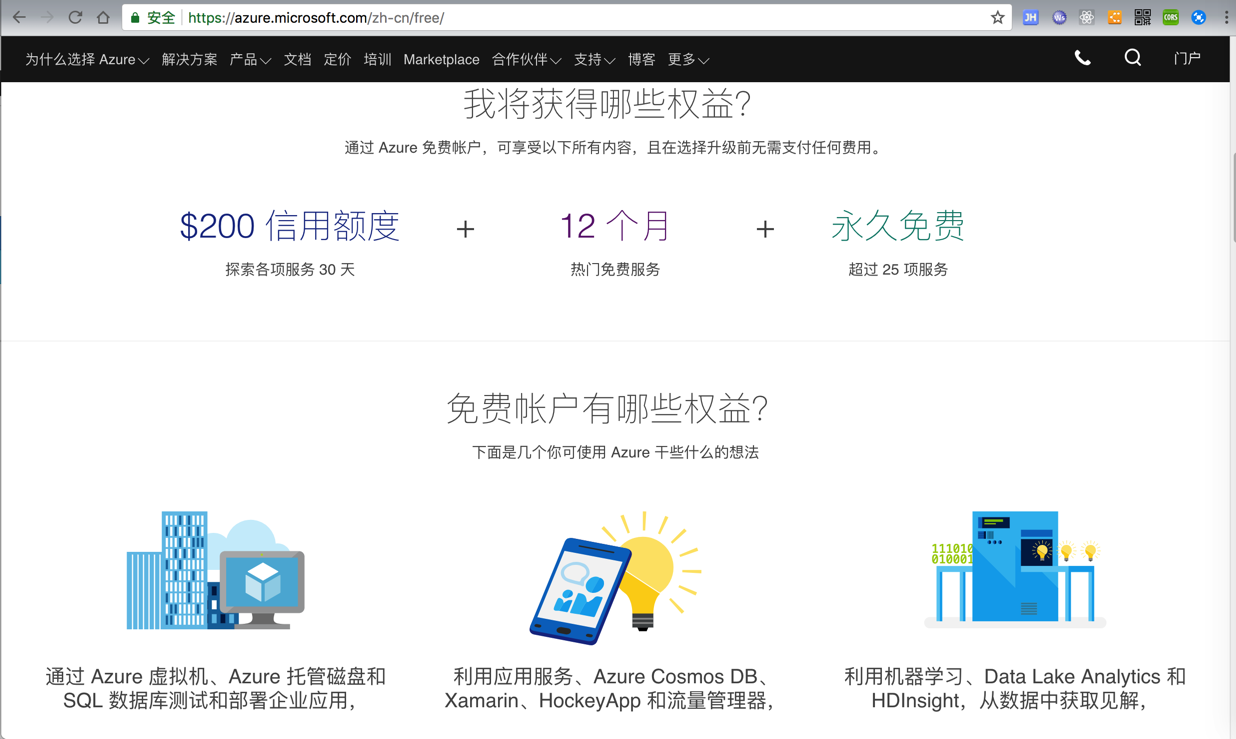Click the 热门免费服务 text
This screenshot has height=739, width=1236.
click(x=615, y=270)
